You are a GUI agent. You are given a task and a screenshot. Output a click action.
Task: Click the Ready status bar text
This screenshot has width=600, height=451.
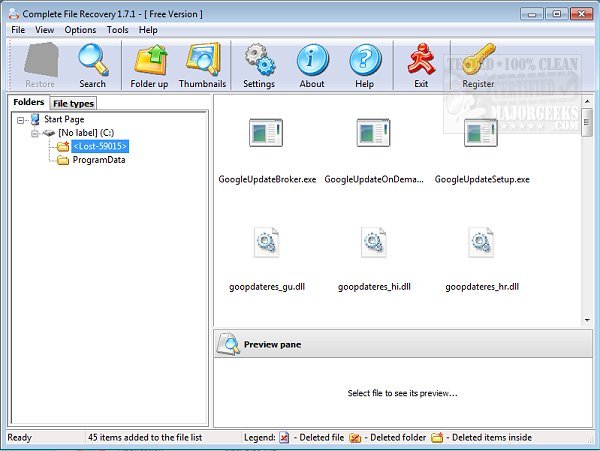tap(20, 438)
